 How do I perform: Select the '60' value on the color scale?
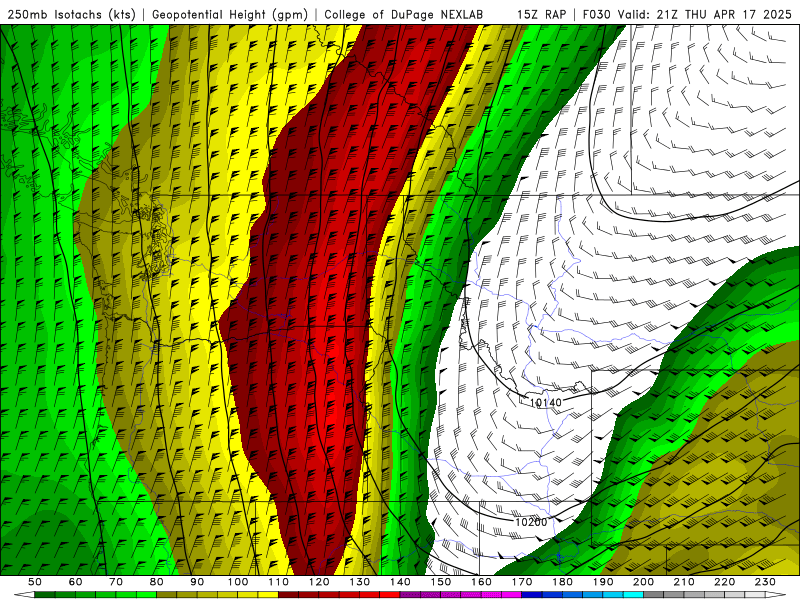(x=75, y=582)
